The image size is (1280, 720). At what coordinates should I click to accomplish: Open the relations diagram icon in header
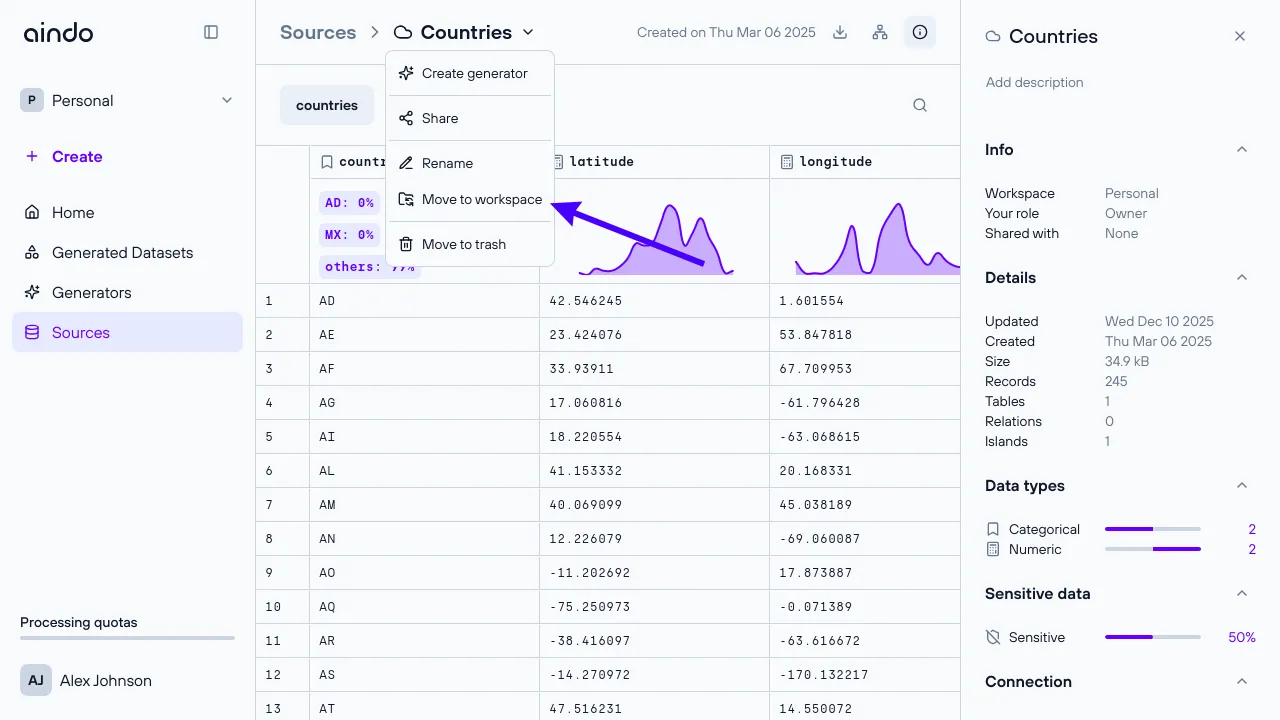880,32
